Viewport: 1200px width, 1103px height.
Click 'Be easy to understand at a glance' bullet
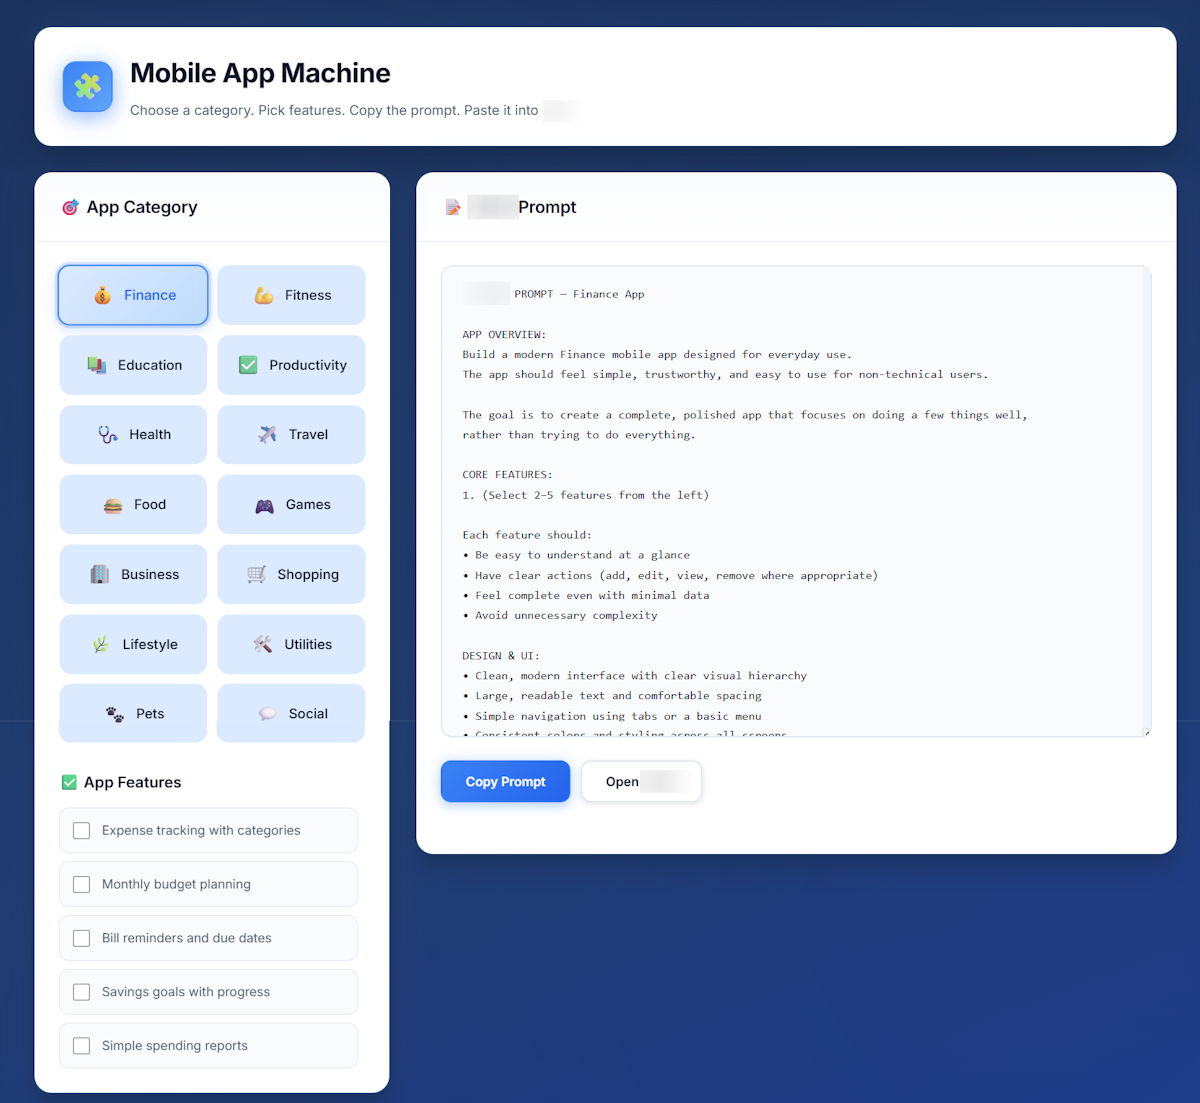[576, 555]
